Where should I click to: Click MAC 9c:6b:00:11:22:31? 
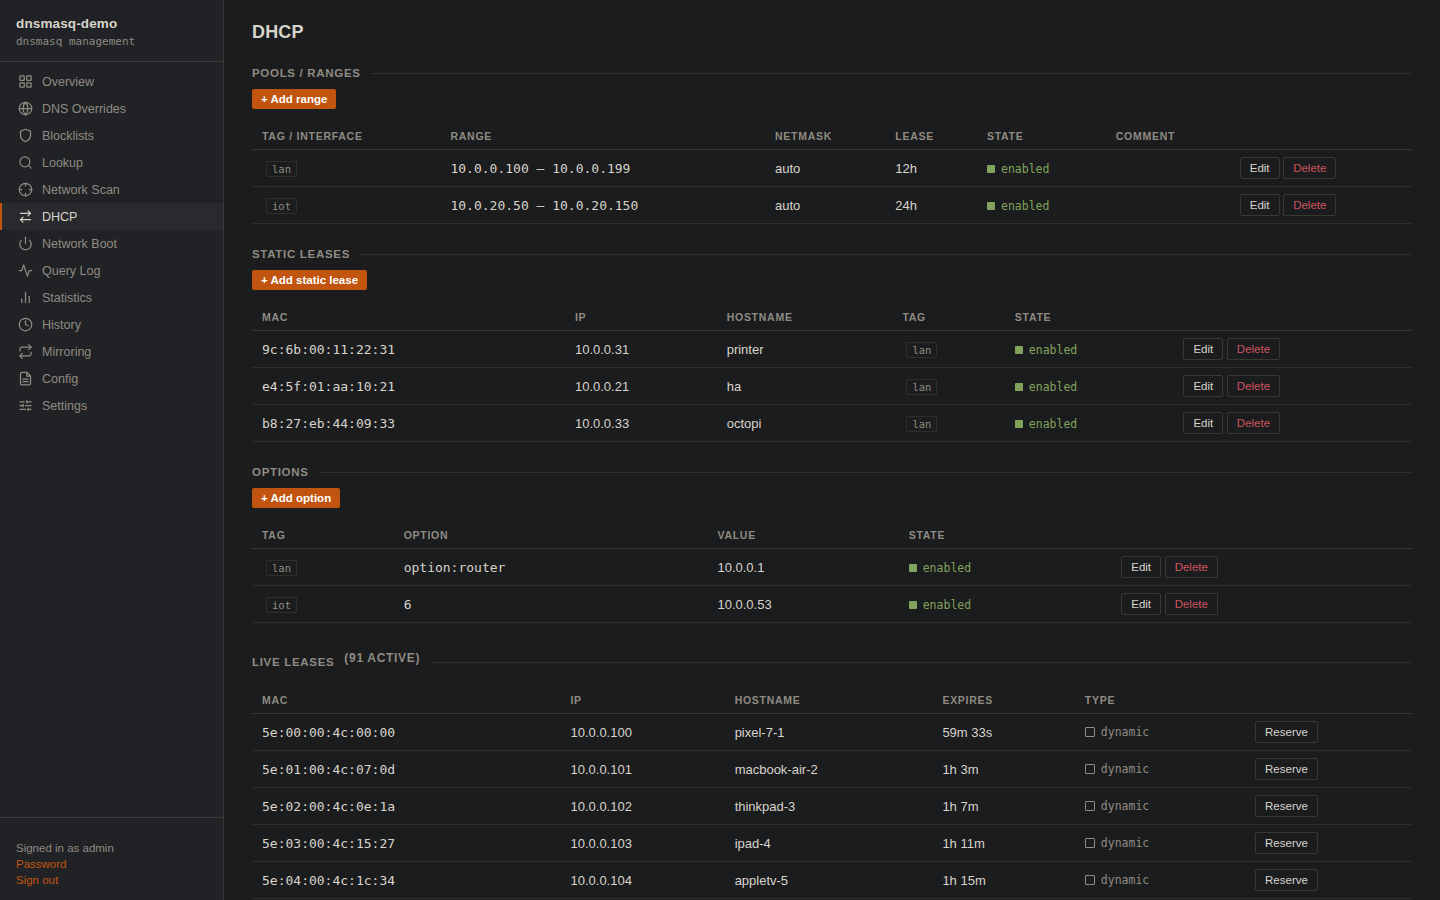(x=328, y=350)
